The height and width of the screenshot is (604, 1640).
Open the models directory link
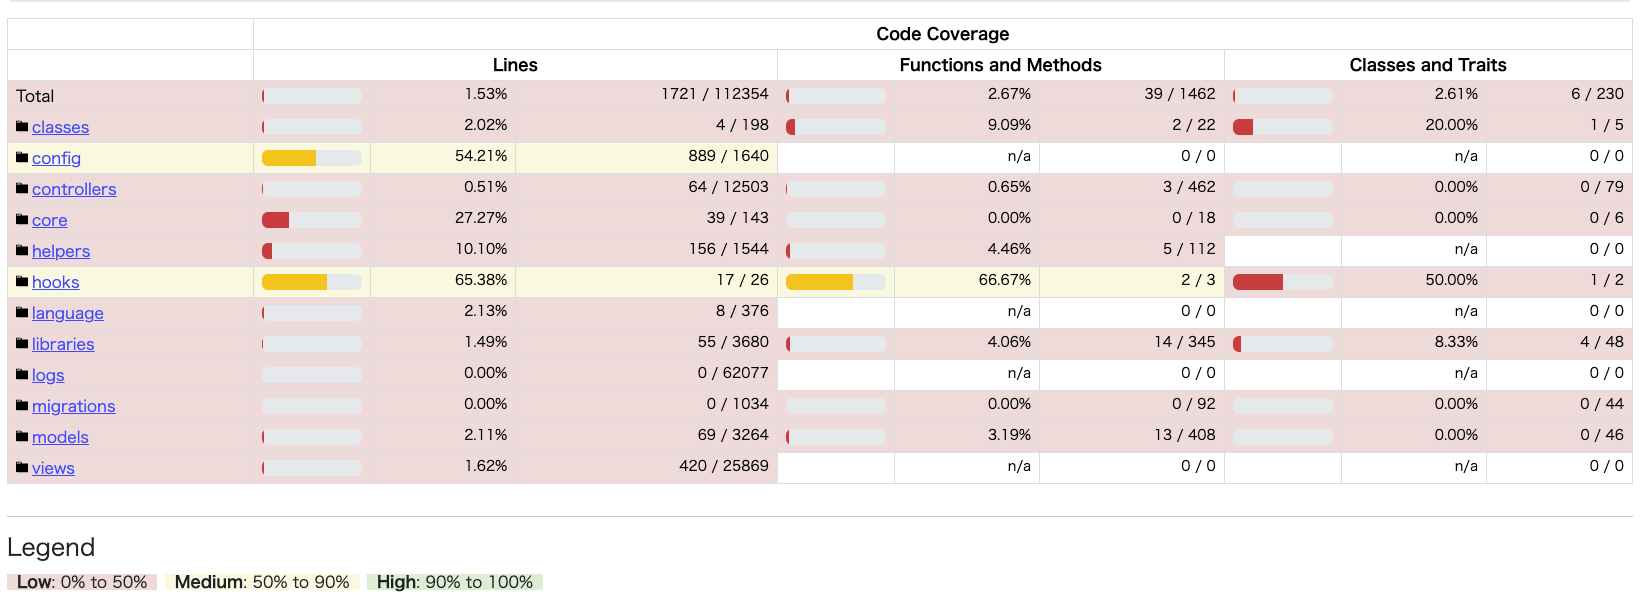point(60,437)
